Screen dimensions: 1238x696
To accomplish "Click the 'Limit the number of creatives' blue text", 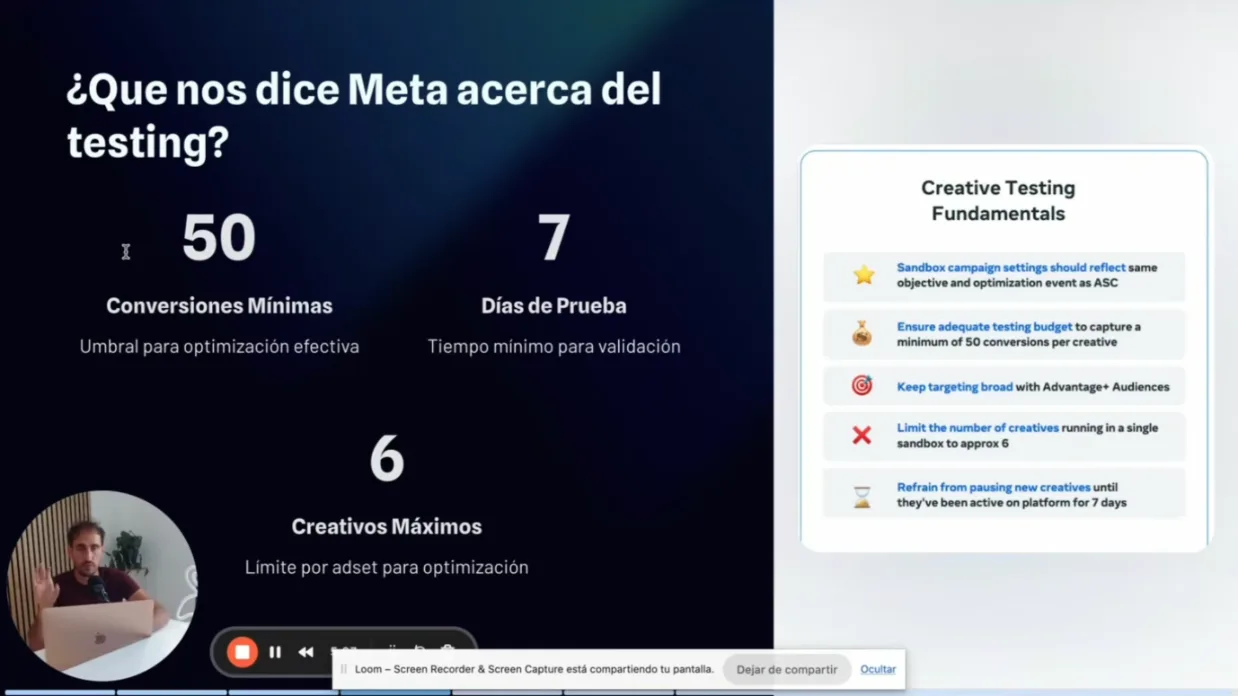I will (978, 428).
